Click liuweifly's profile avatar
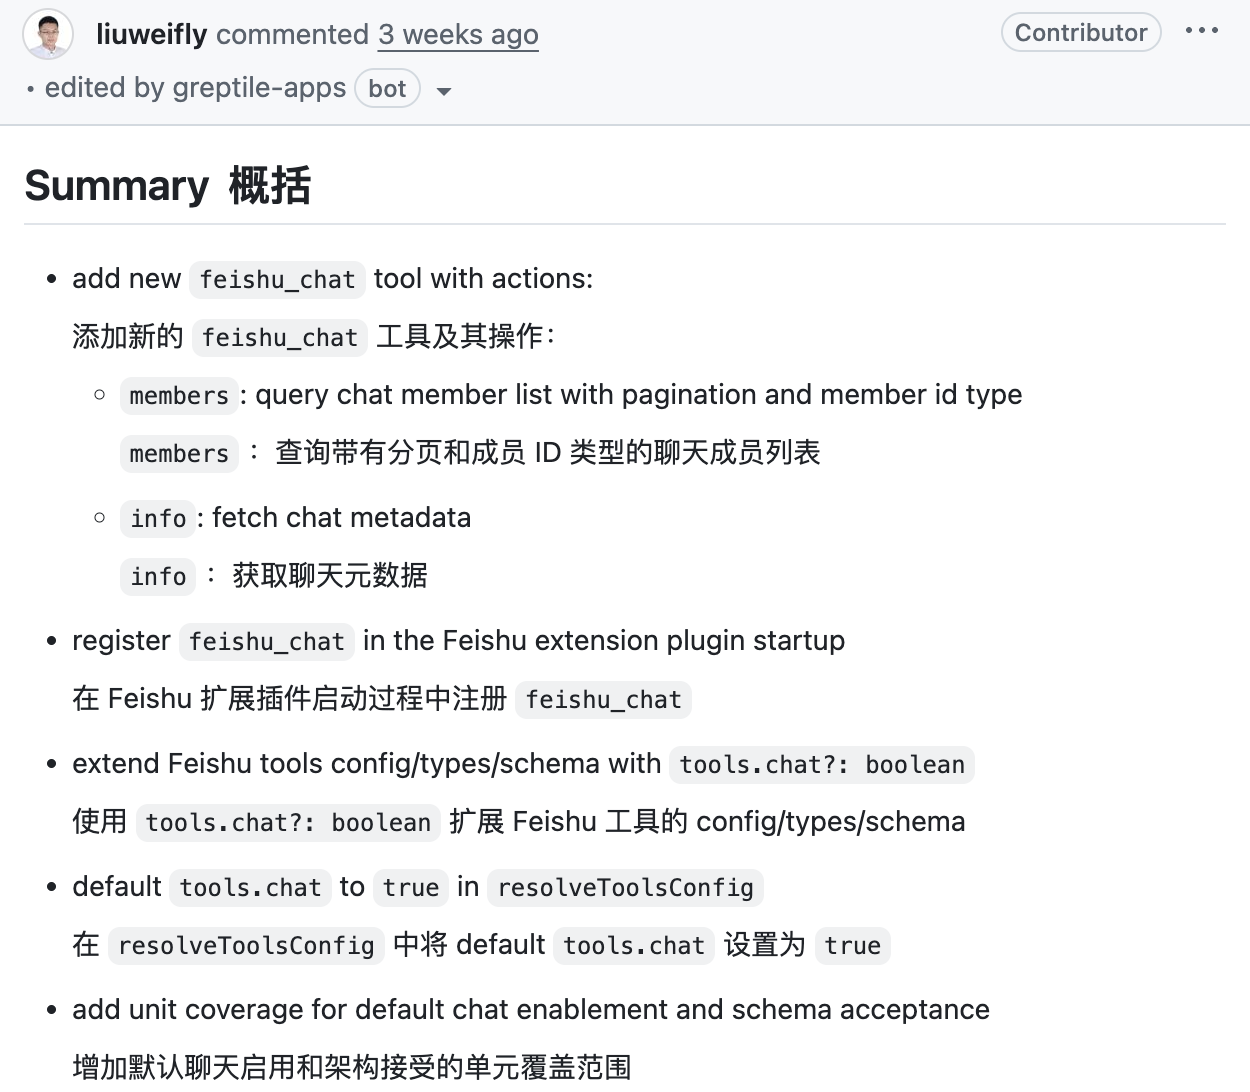1250x1092 pixels. [x=48, y=33]
